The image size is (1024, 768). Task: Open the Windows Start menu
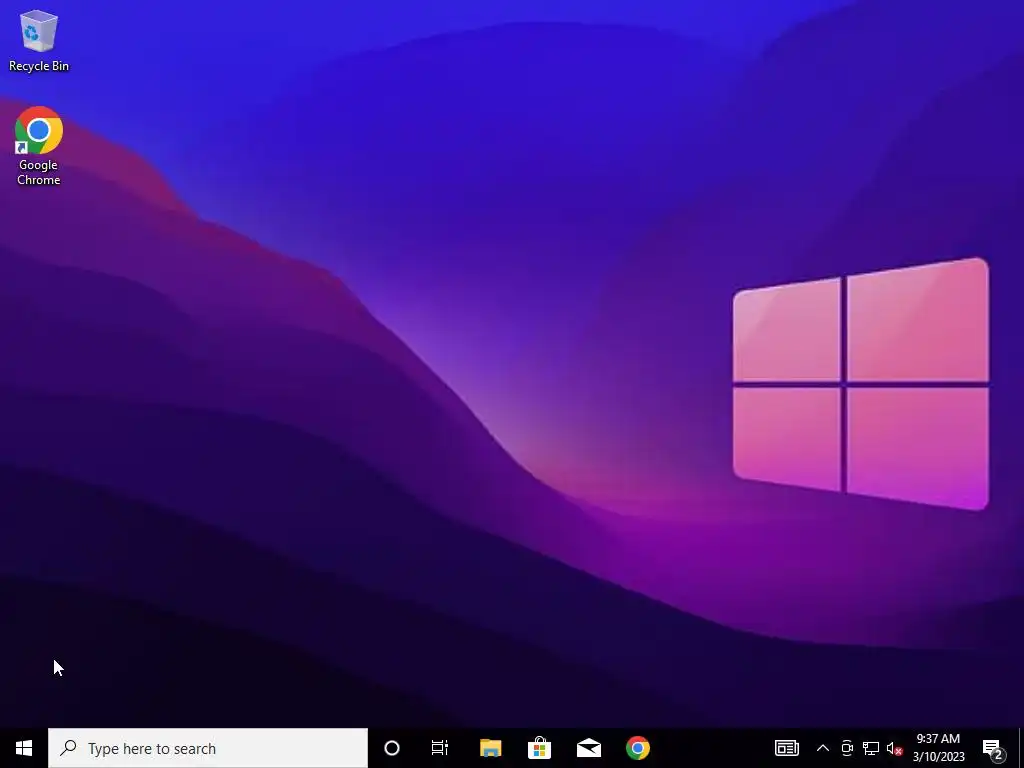(24, 748)
